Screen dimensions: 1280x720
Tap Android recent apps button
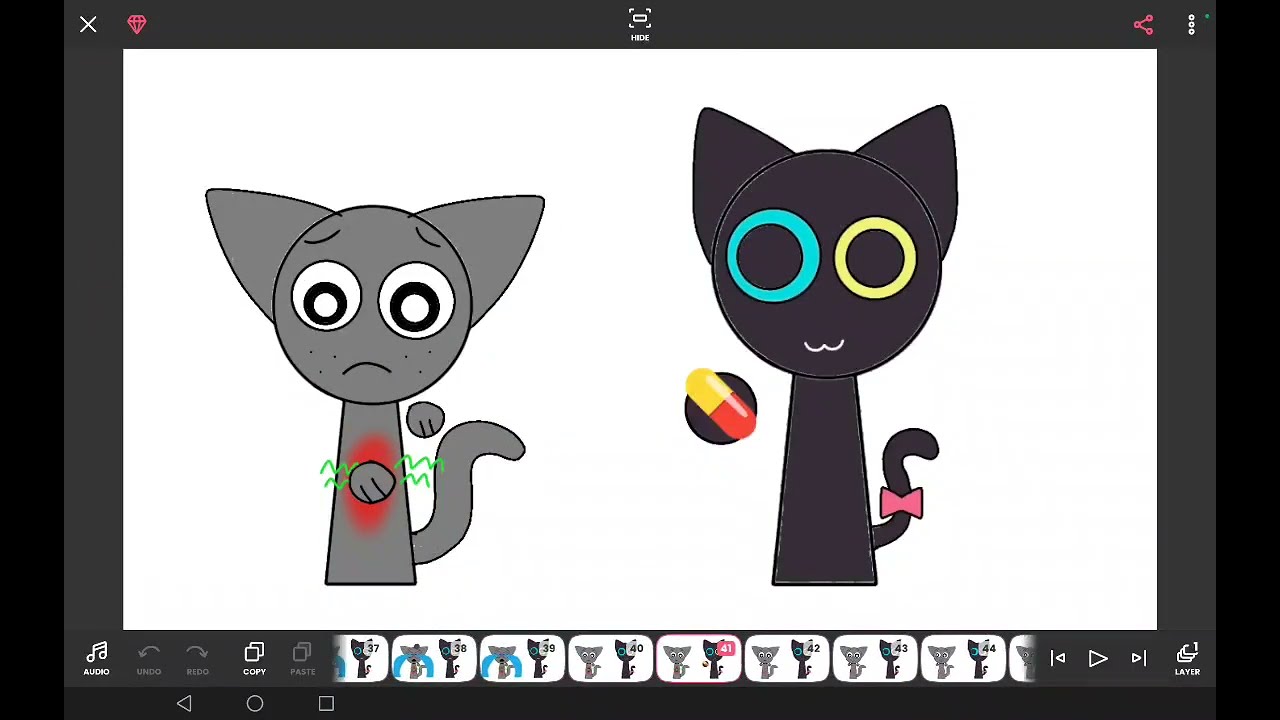pos(326,704)
